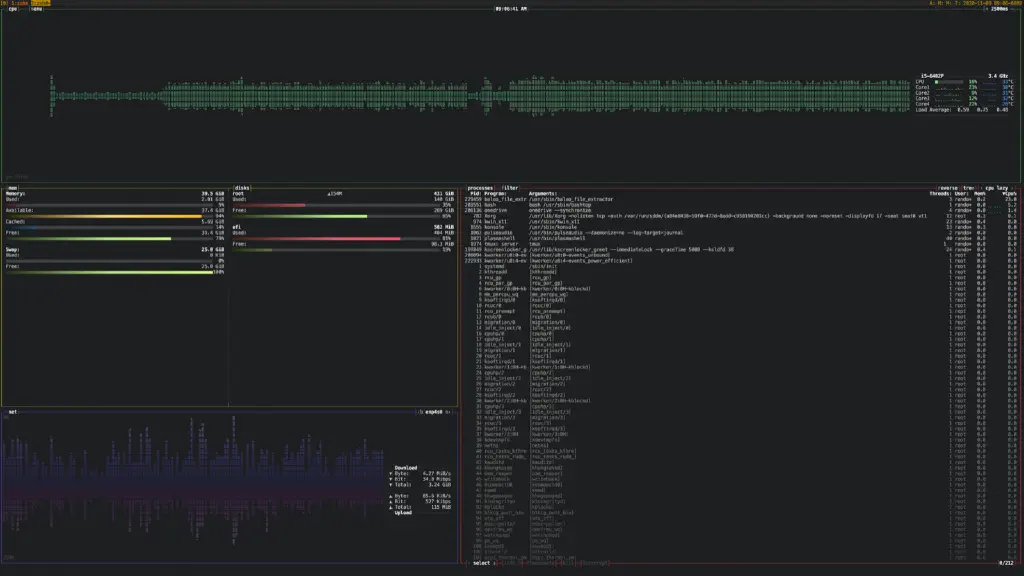
Task: Click the filter field in processes box
Action: pos(510,188)
